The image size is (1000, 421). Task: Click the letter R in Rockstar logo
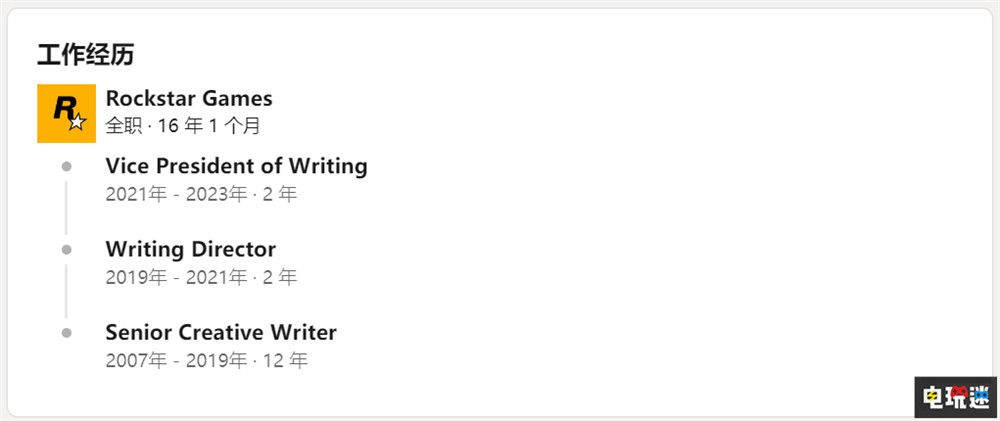pos(63,108)
